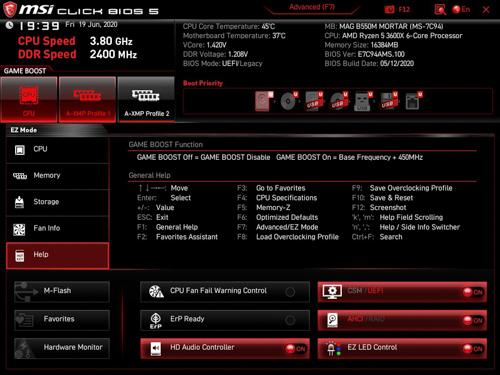Enable the CPU Game Boost button

click(29, 99)
